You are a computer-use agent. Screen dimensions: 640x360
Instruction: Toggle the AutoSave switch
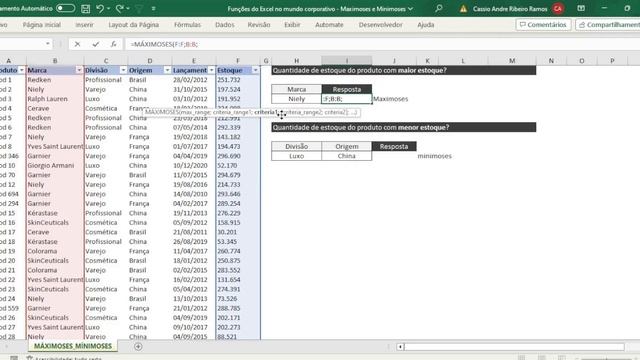65,8
